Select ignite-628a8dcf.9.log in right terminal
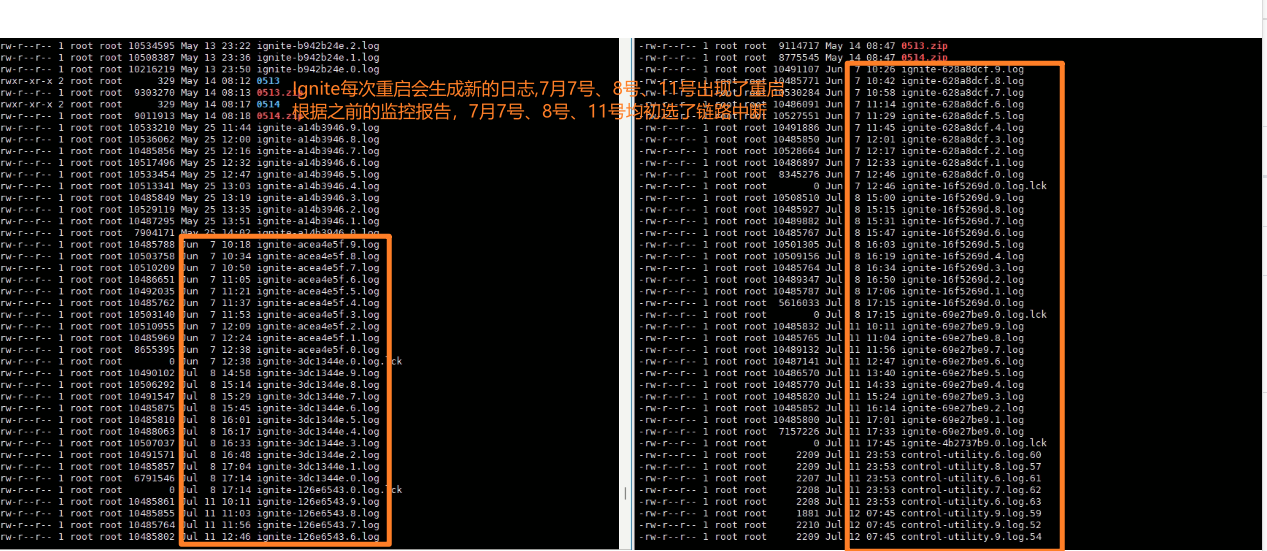Image resolution: width=1267 pixels, height=551 pixels. click(x=962, y=69)
